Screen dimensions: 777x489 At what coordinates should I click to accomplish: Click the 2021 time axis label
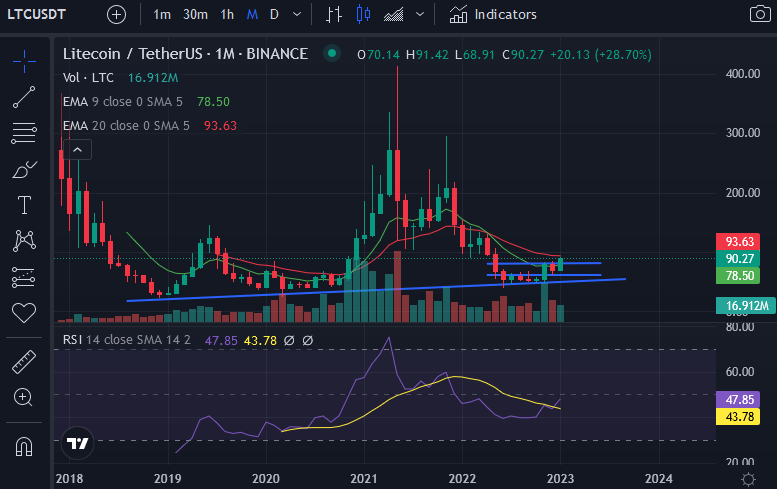[364, 479]
